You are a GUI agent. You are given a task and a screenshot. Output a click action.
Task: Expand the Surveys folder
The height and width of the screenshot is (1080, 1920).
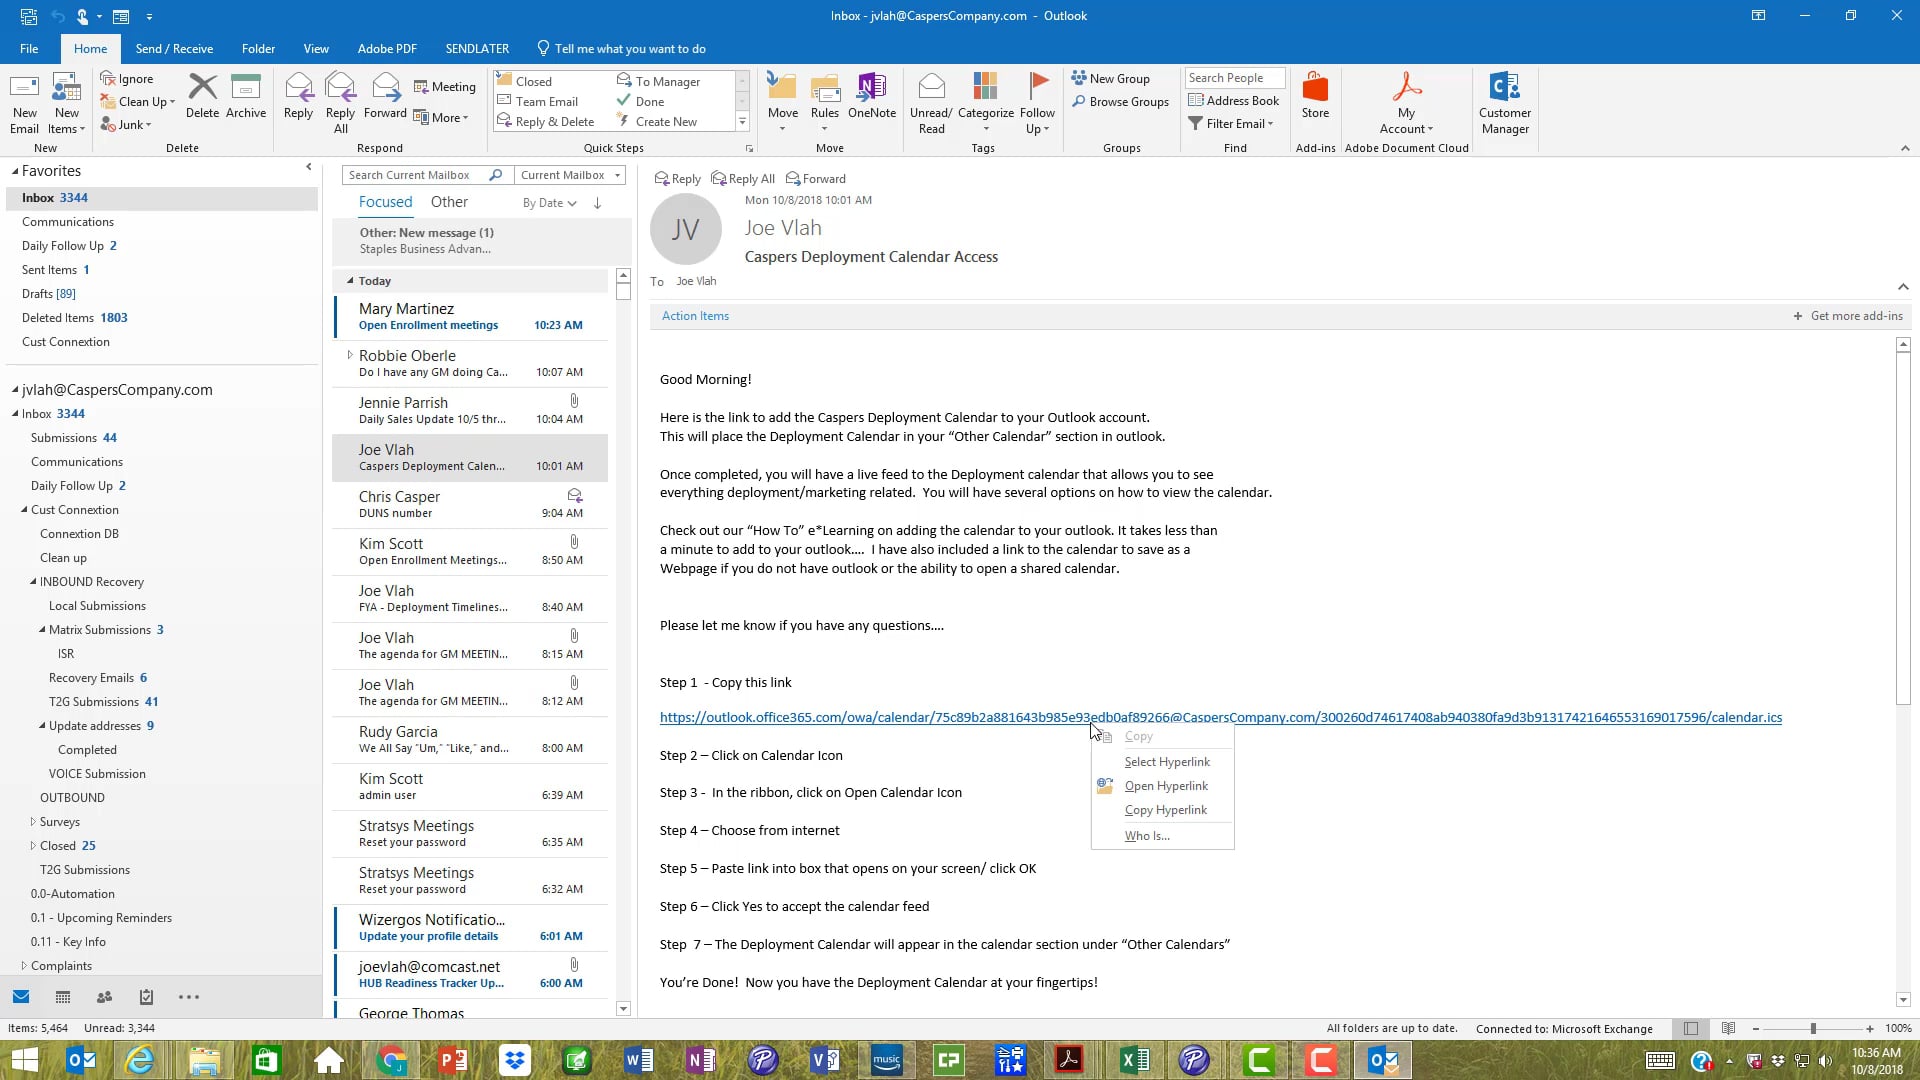tap(33, 822)
